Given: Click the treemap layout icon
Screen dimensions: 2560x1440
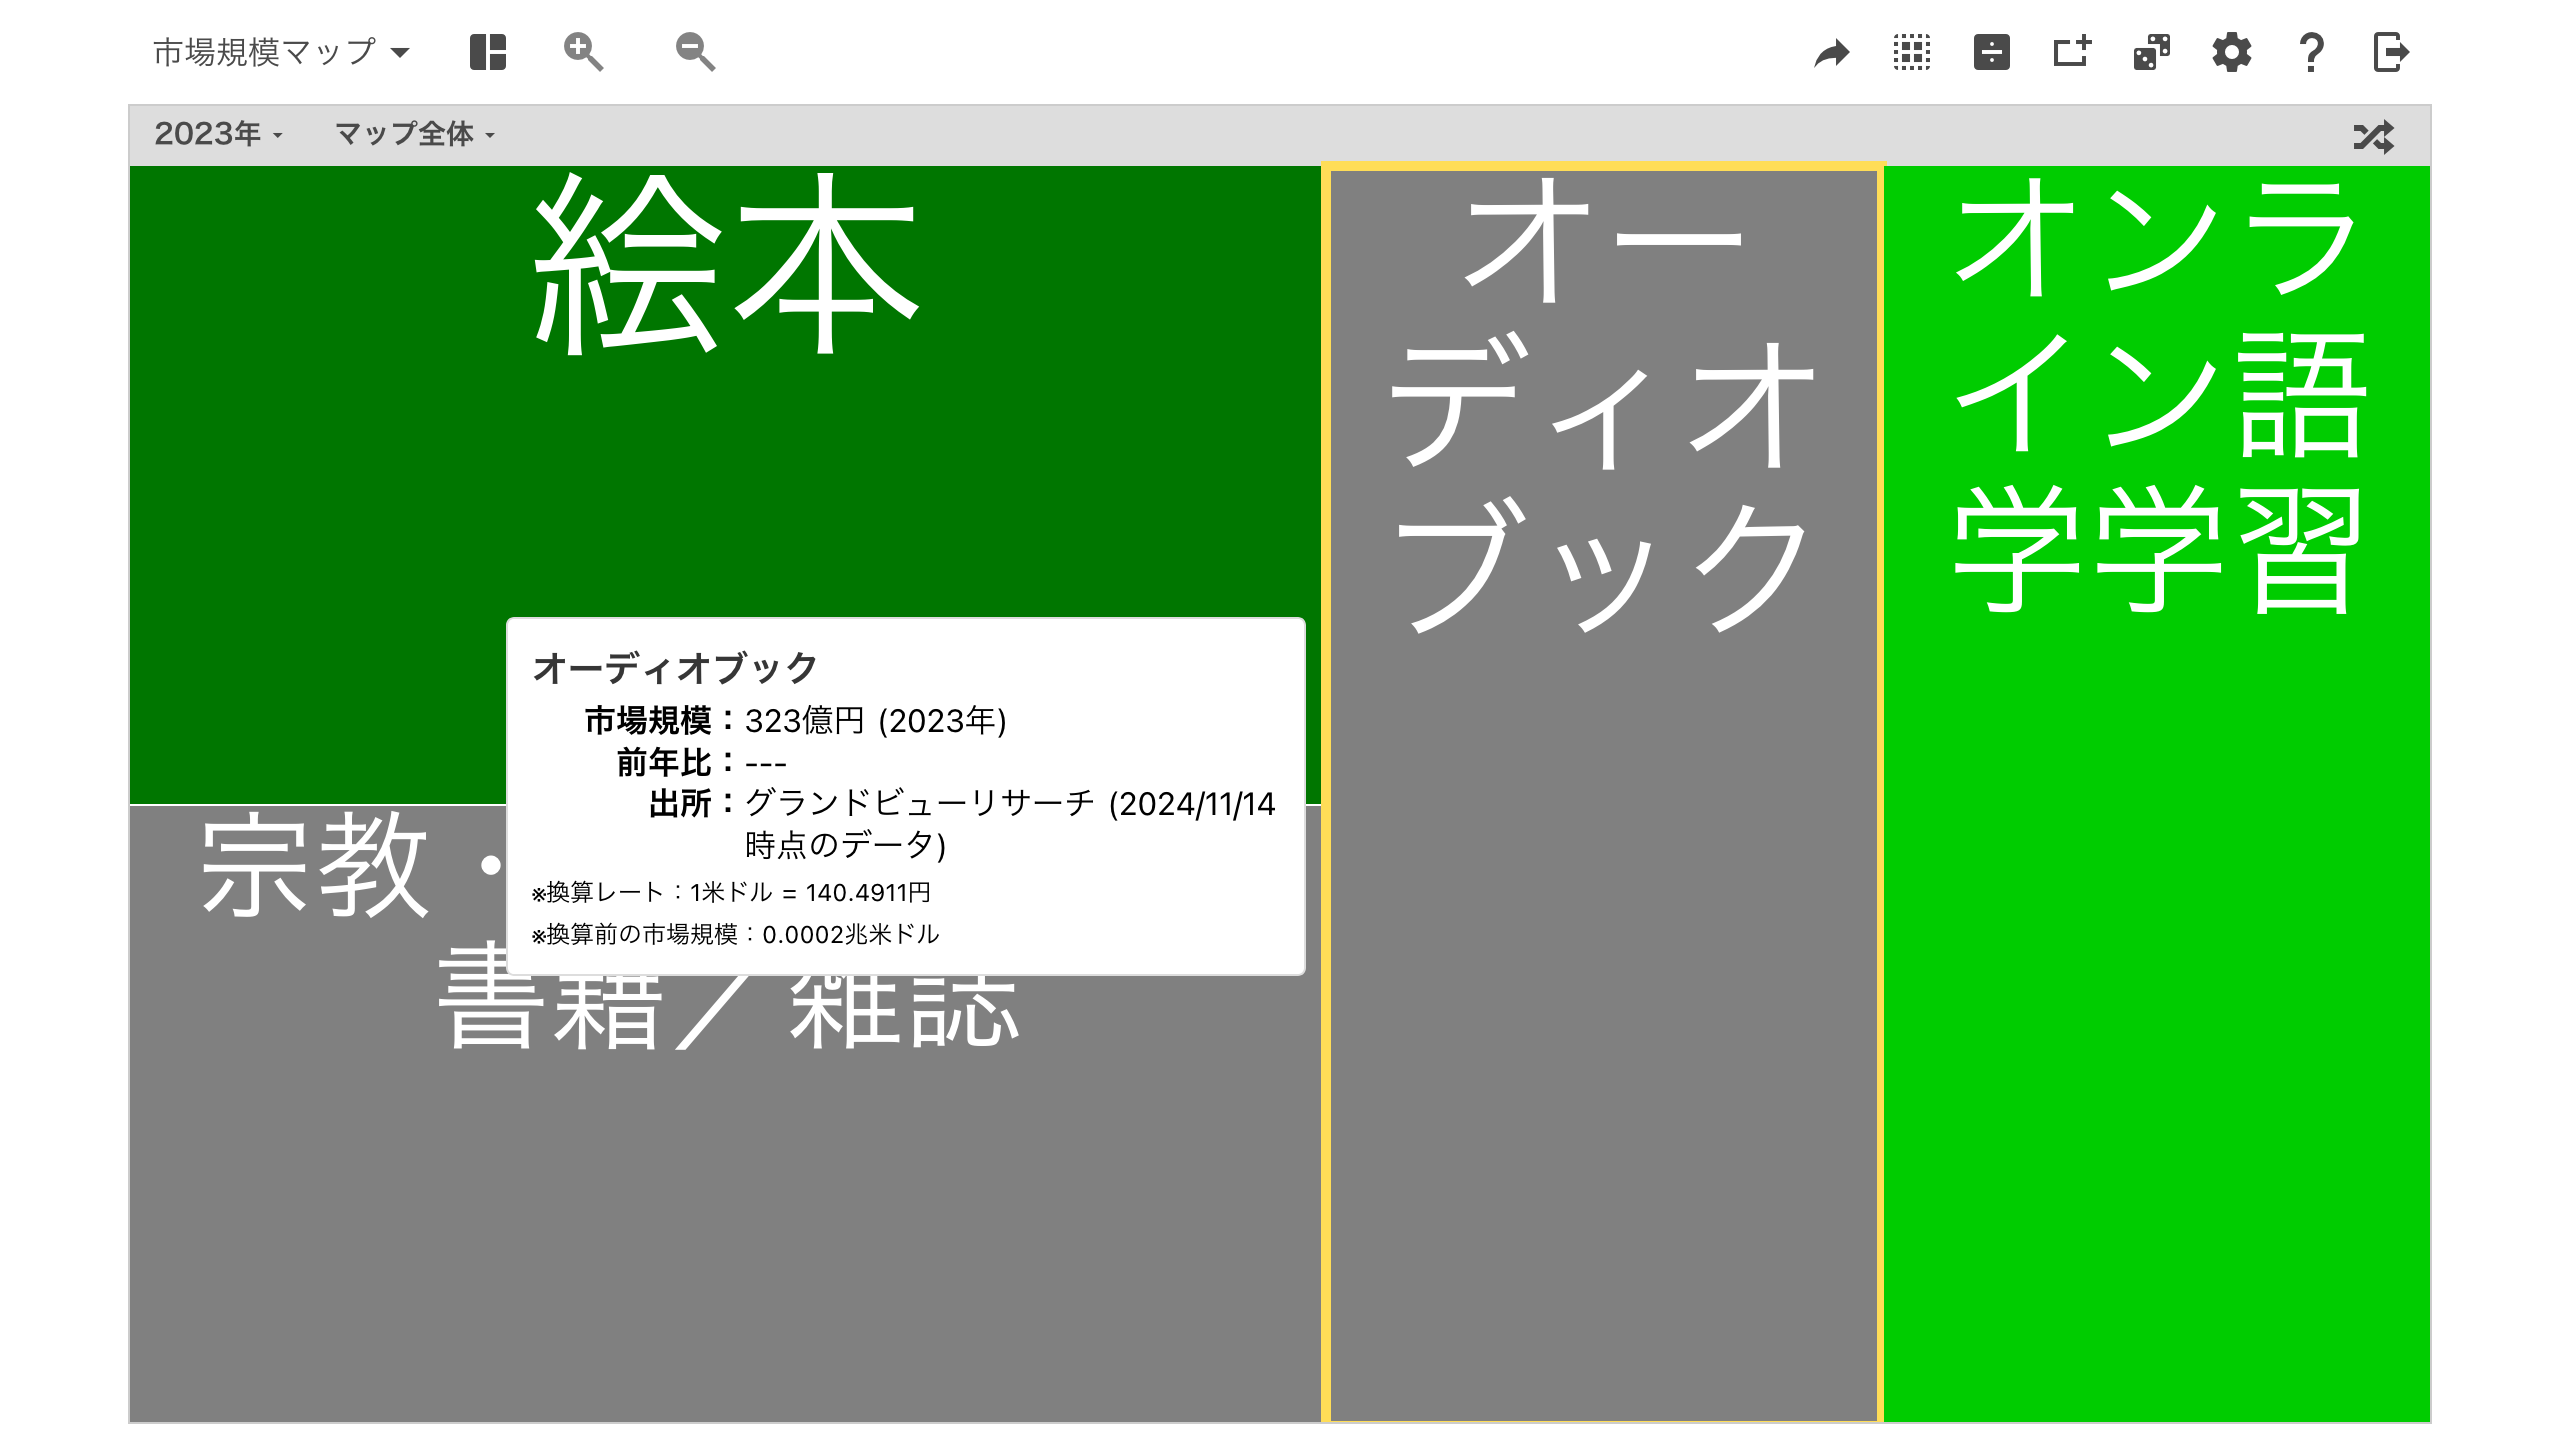Looking at the screenshot, I should click(x=488, y=52).
